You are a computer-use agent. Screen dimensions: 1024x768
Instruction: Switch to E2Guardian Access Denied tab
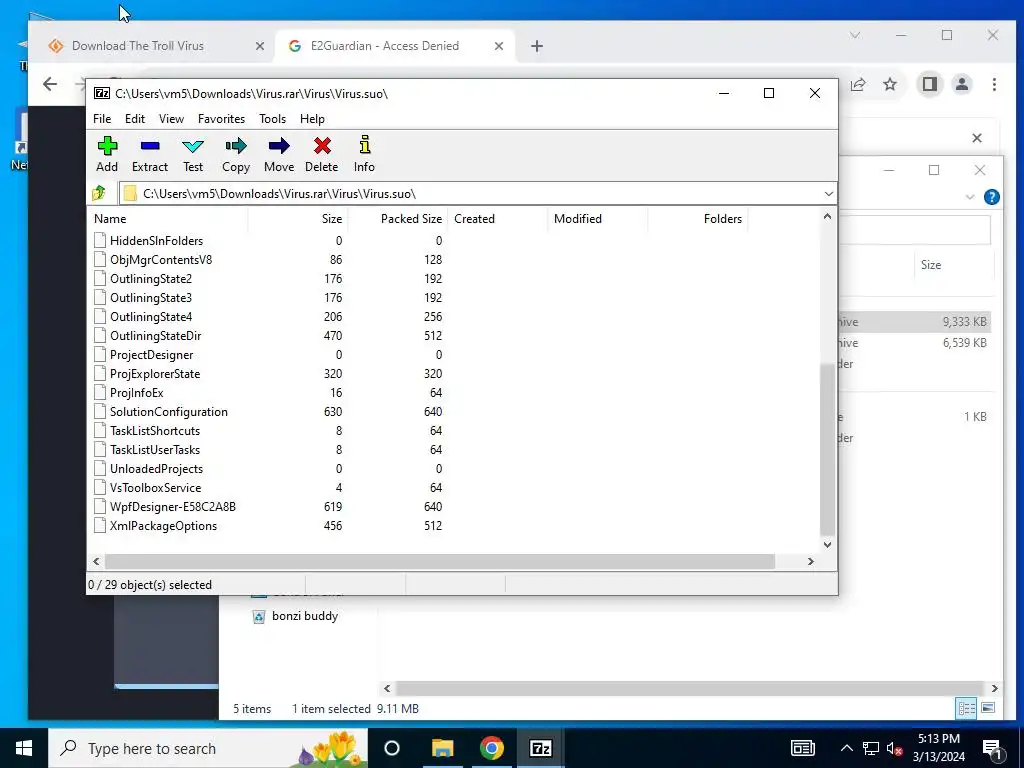pyautogui.click(x=385, y=46)
